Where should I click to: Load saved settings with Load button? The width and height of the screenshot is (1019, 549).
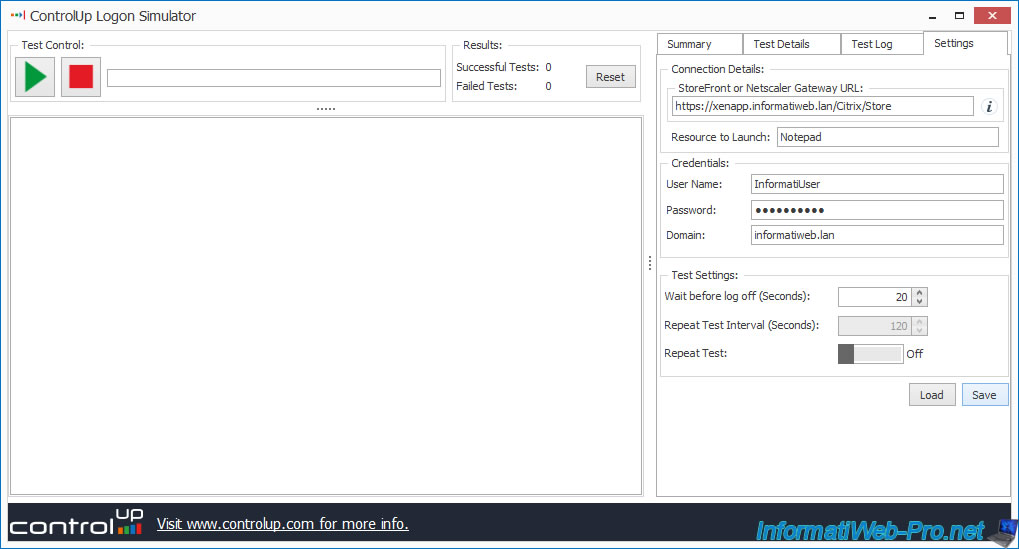(932, 395)
